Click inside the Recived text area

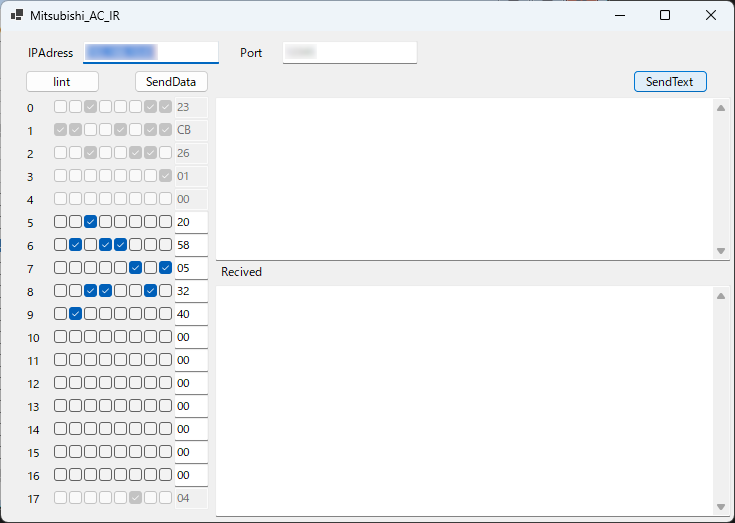464,401
